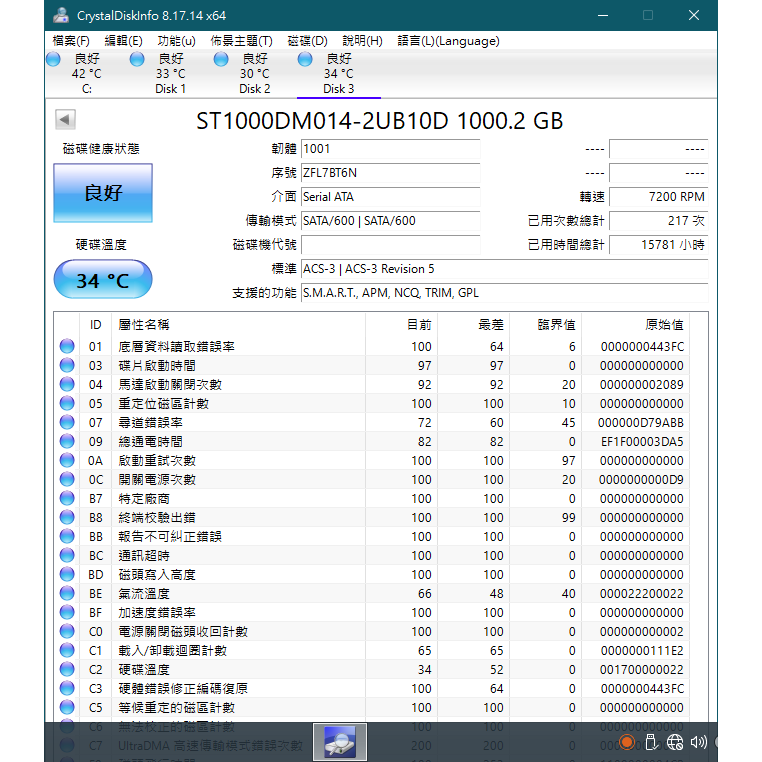Open the 檔案(F) menu
Screen dimensions: 762x762
pos(70,41)
